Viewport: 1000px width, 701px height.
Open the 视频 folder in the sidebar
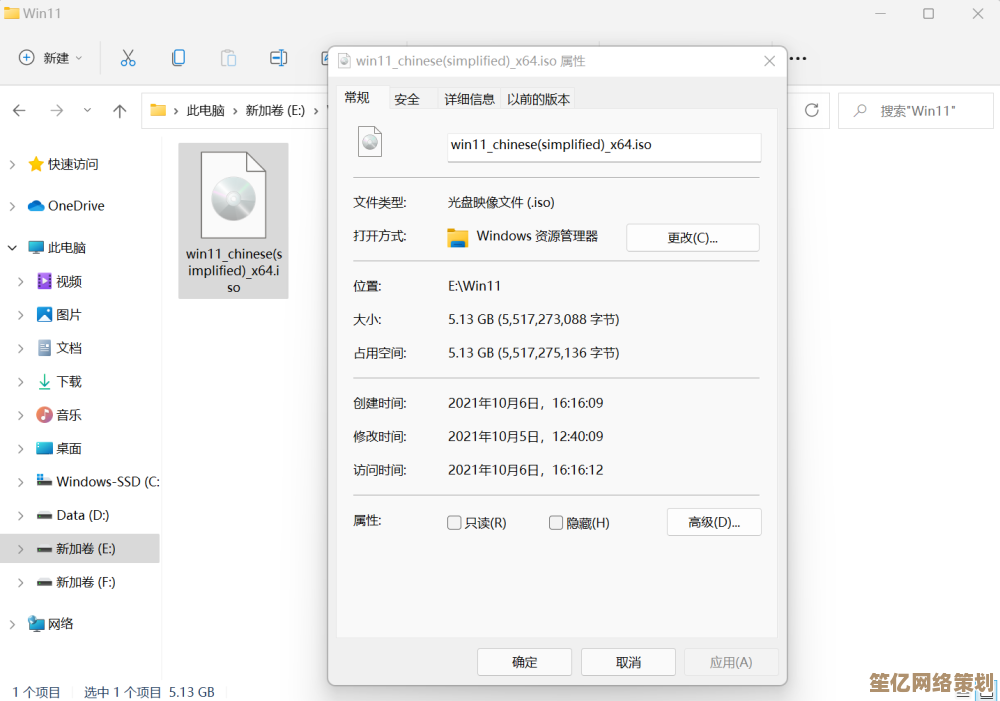click(x=69, y=281)
